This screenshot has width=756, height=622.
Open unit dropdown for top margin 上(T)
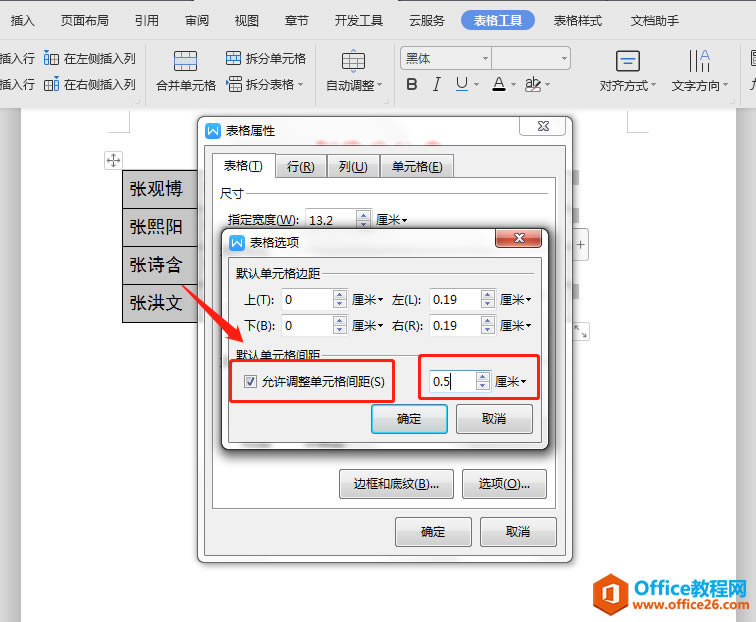coord(367,300)
